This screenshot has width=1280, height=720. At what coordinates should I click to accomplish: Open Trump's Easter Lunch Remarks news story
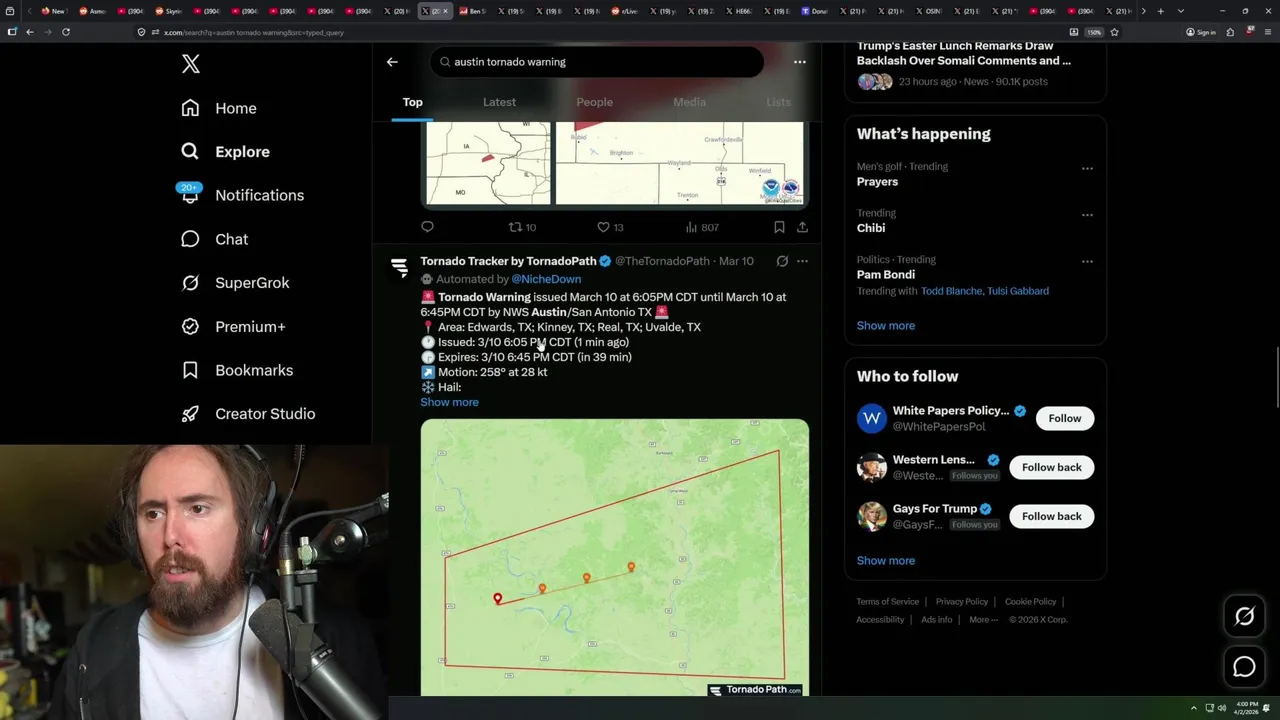963,53
